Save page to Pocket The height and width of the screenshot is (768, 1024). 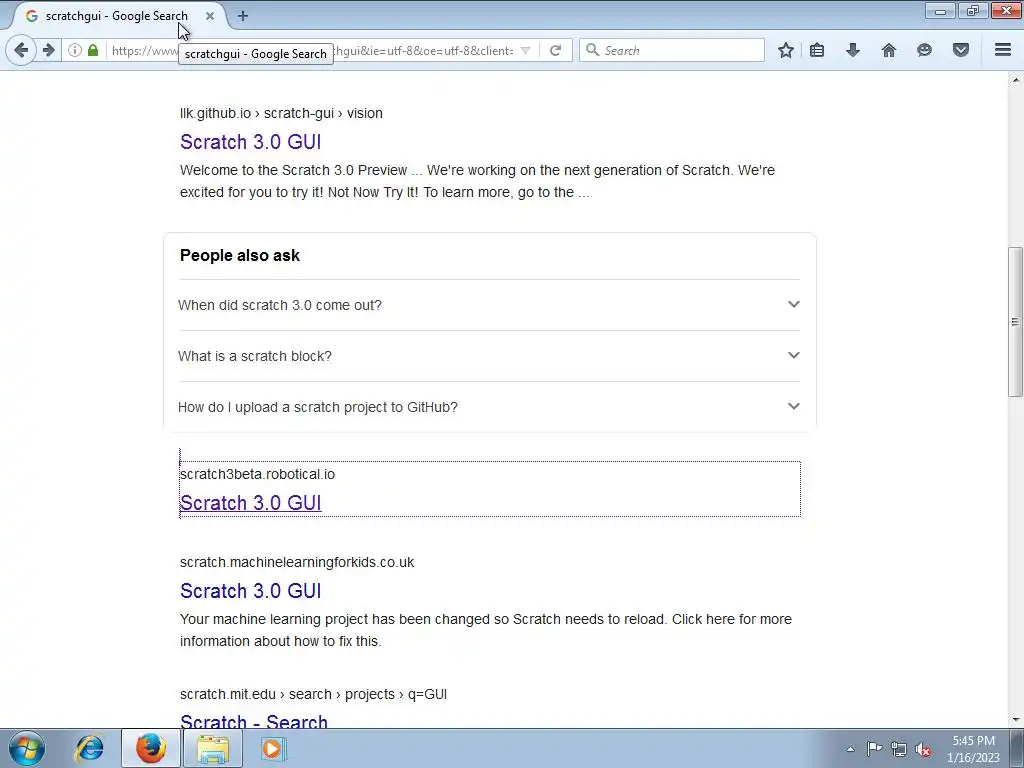point(961,50)
